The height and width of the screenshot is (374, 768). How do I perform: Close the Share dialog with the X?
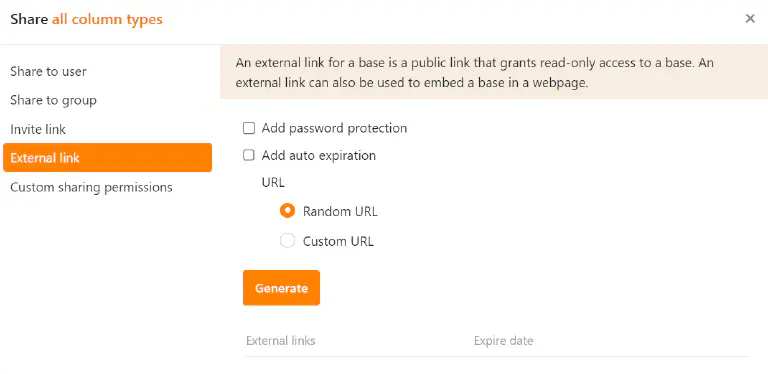[x=750, y=19]
